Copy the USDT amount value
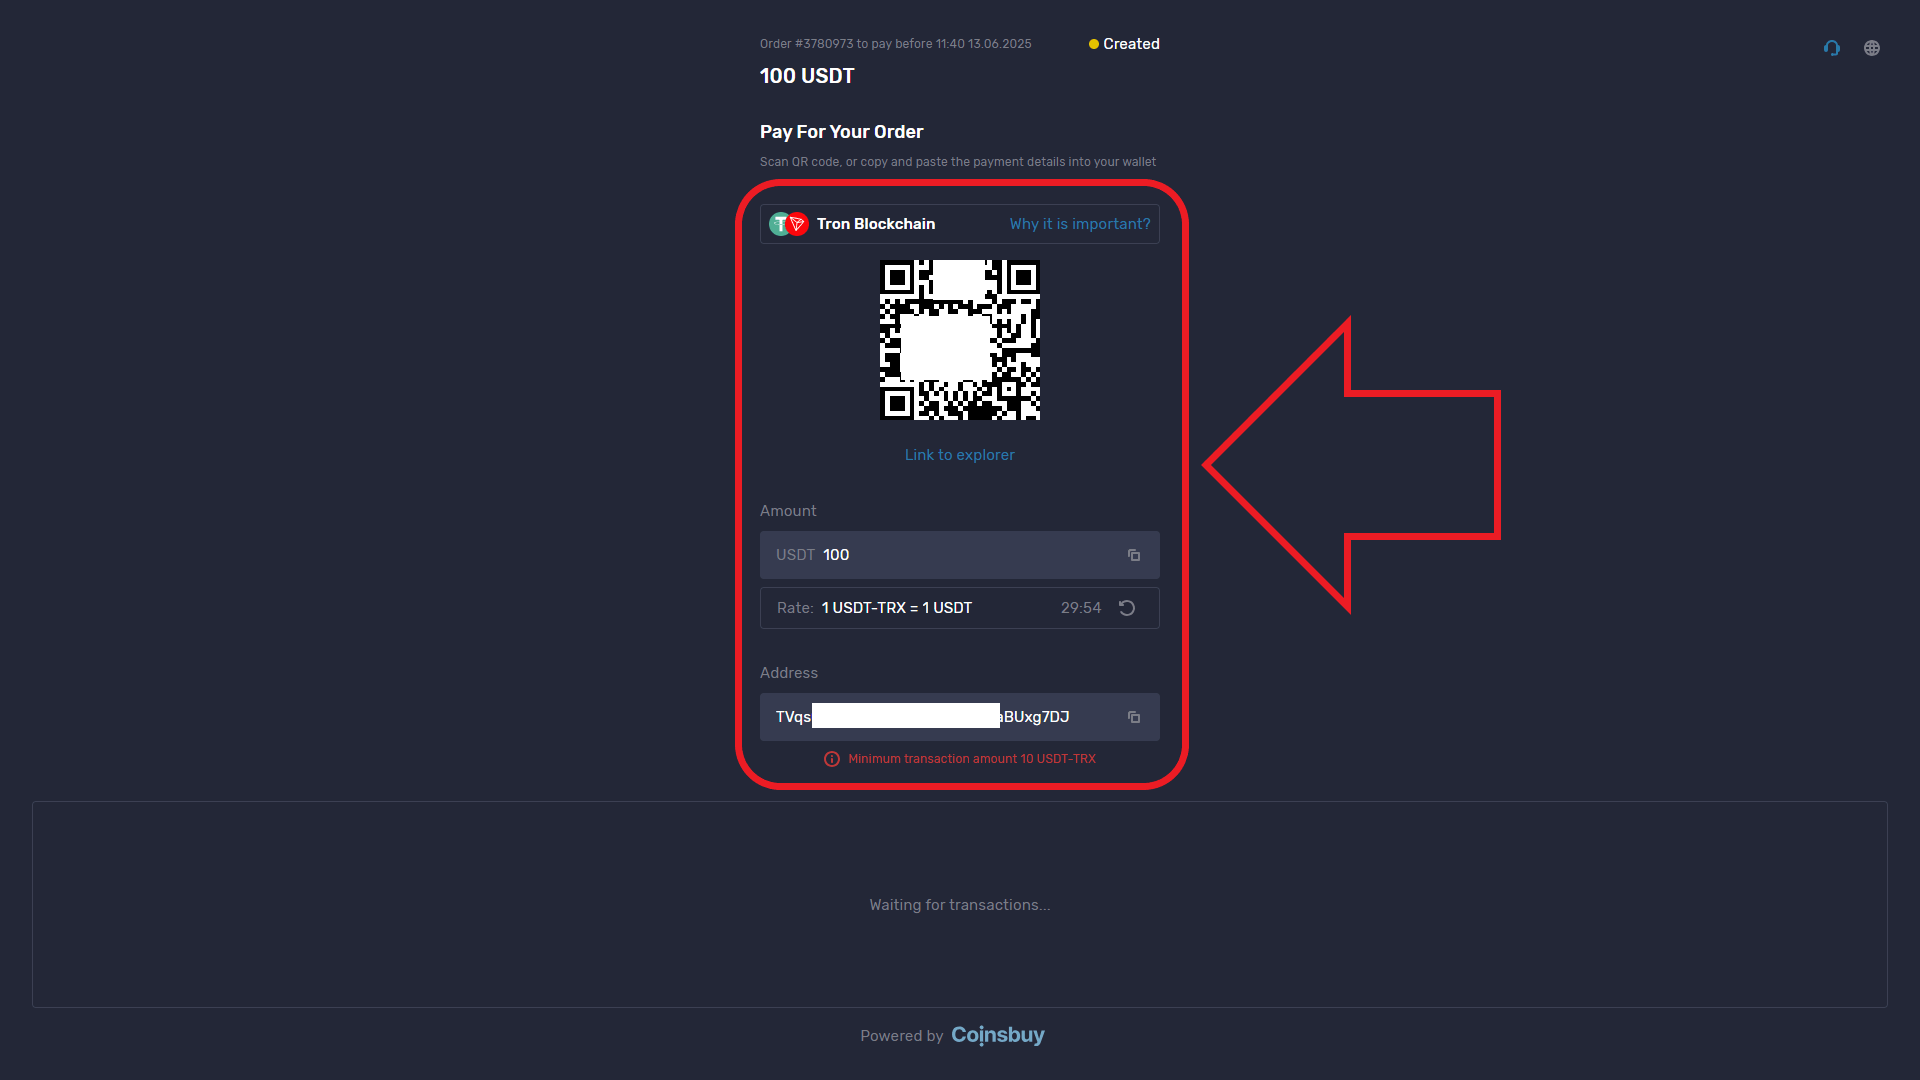 [x=1134, y=555]
